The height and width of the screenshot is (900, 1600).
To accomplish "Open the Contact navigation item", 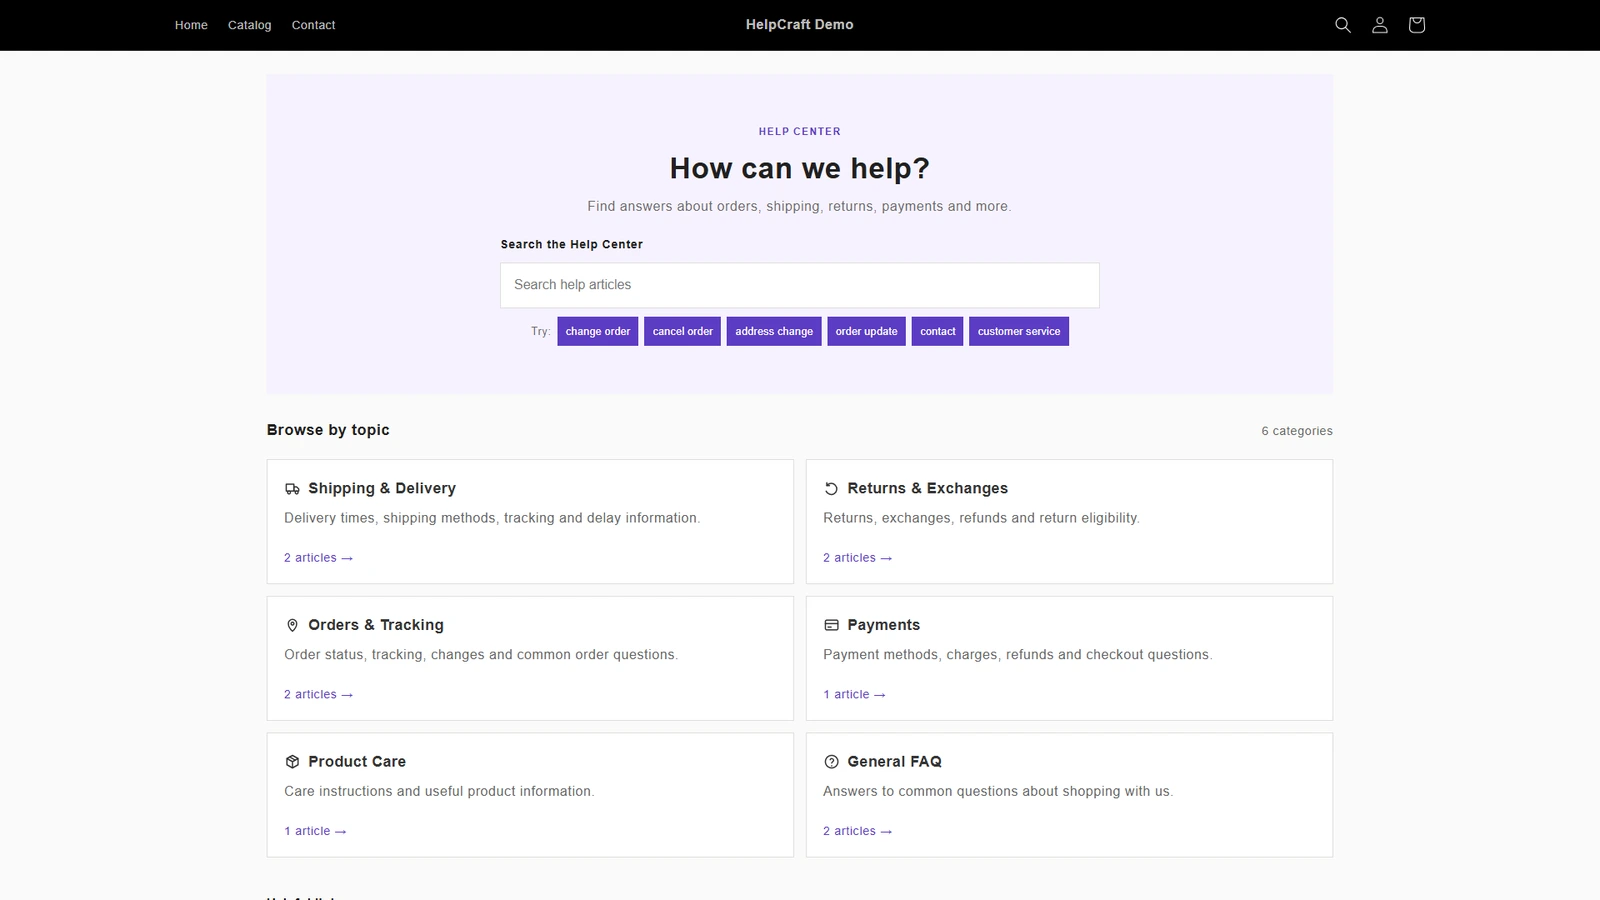I will click(313, 25).
